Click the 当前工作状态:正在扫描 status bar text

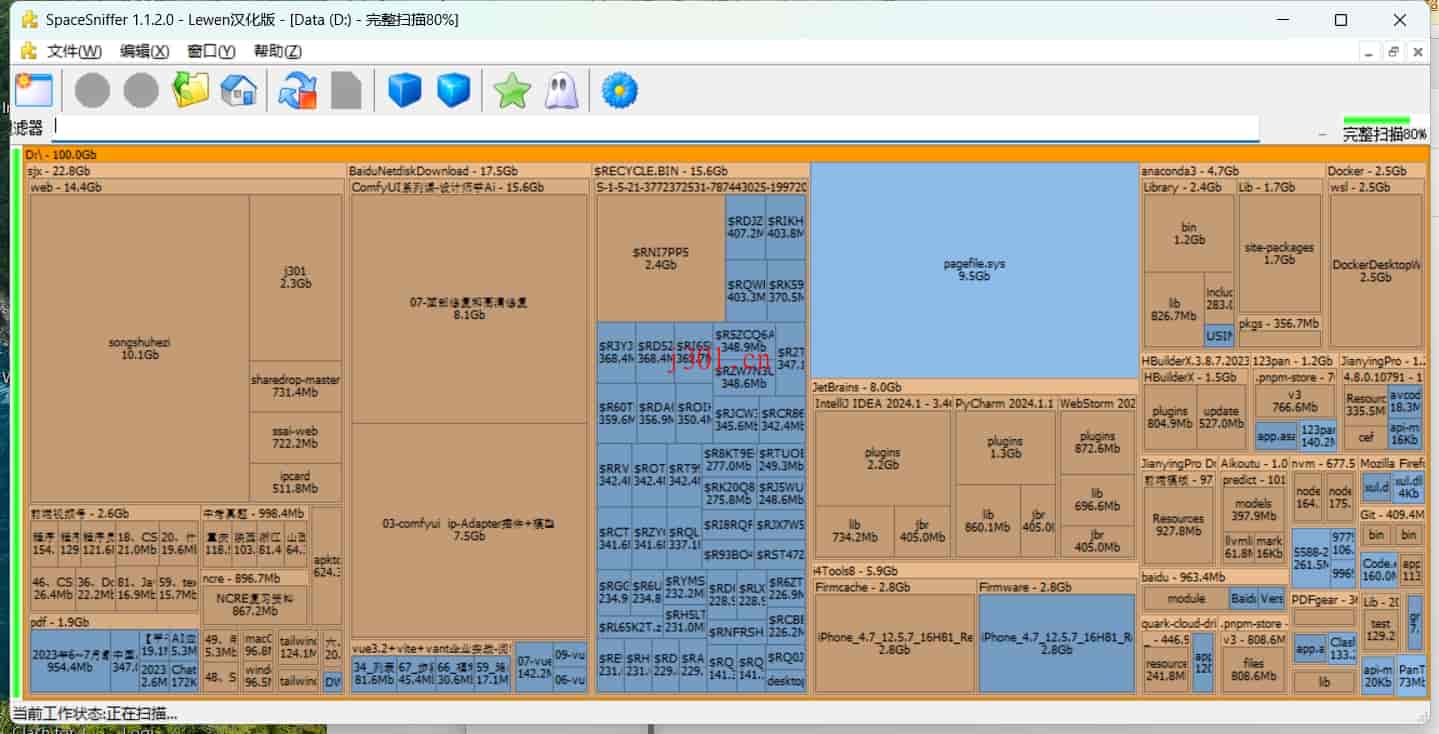click(94, 714)
